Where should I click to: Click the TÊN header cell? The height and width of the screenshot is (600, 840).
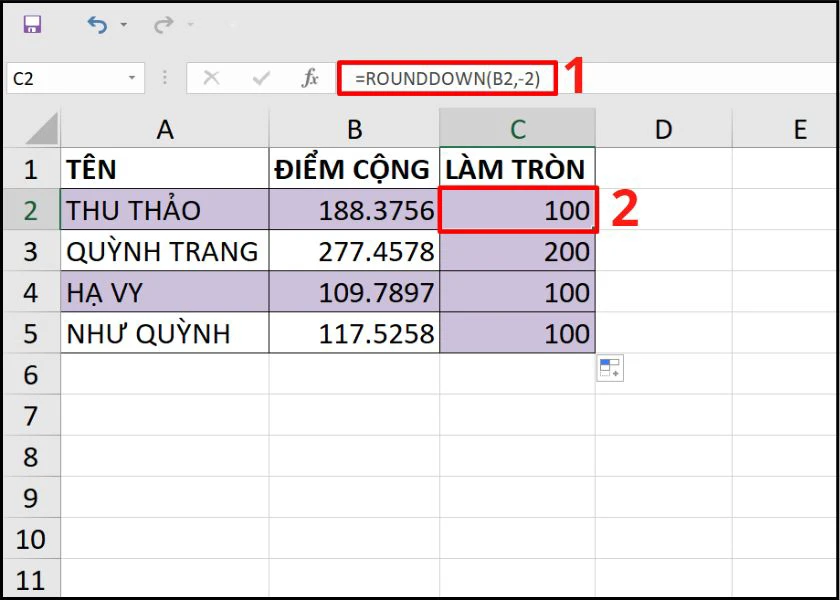(164, 168)
